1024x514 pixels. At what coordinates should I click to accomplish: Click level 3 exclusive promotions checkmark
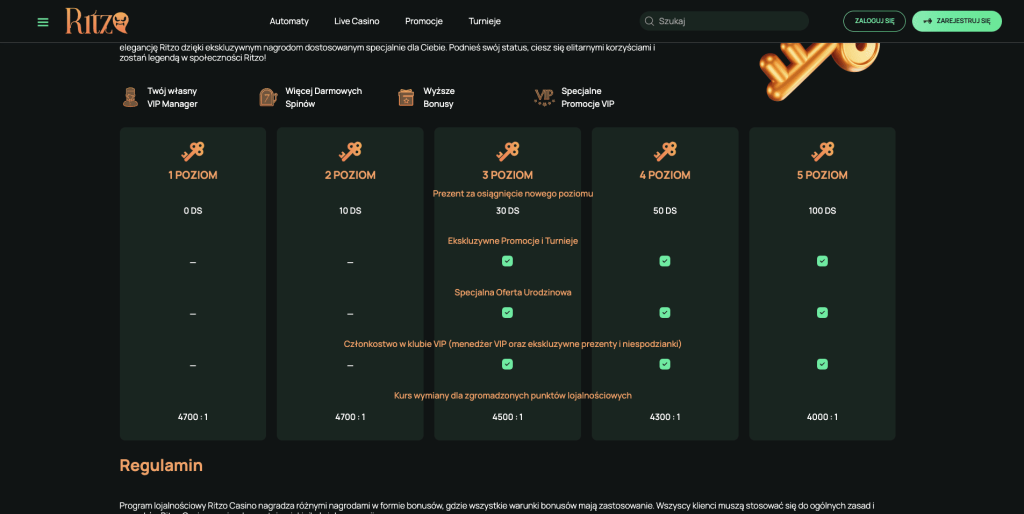tap(507, 261)
